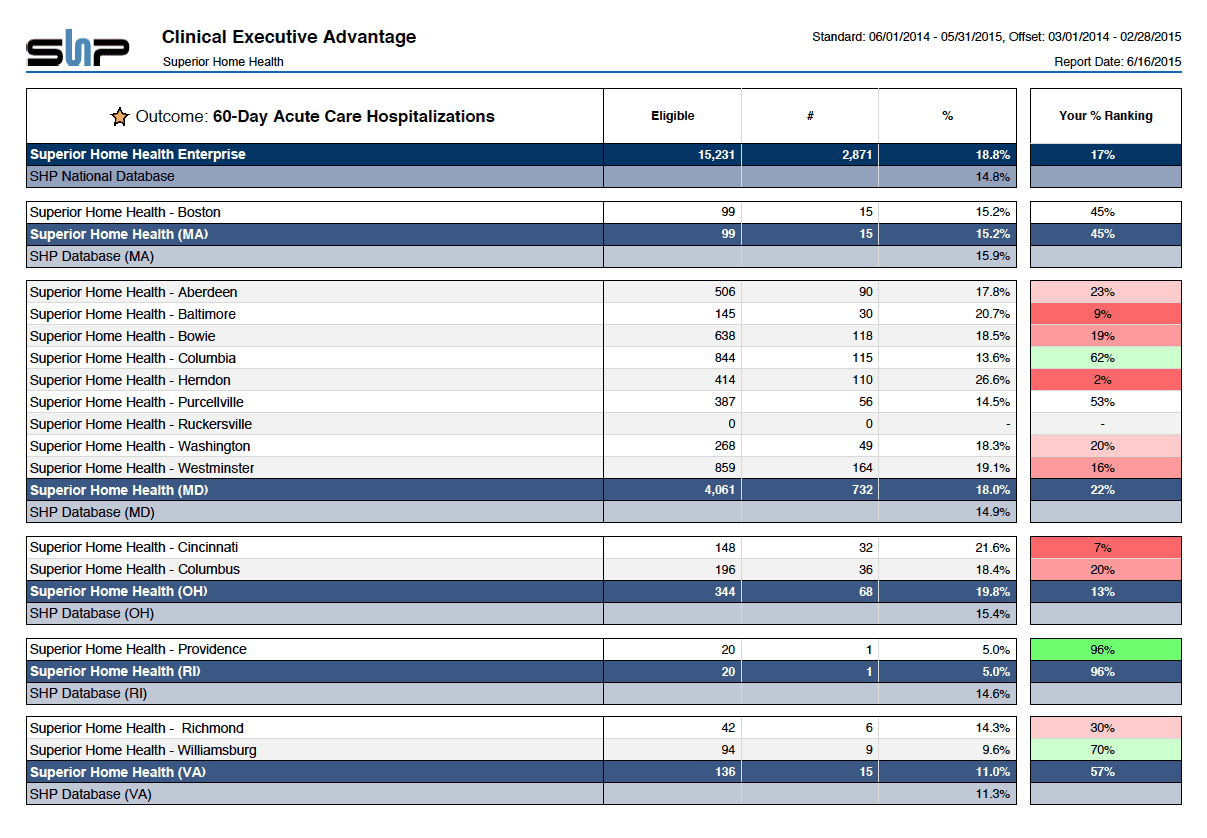Click Superior Home Health Enterprise row label

pos(138,155)
